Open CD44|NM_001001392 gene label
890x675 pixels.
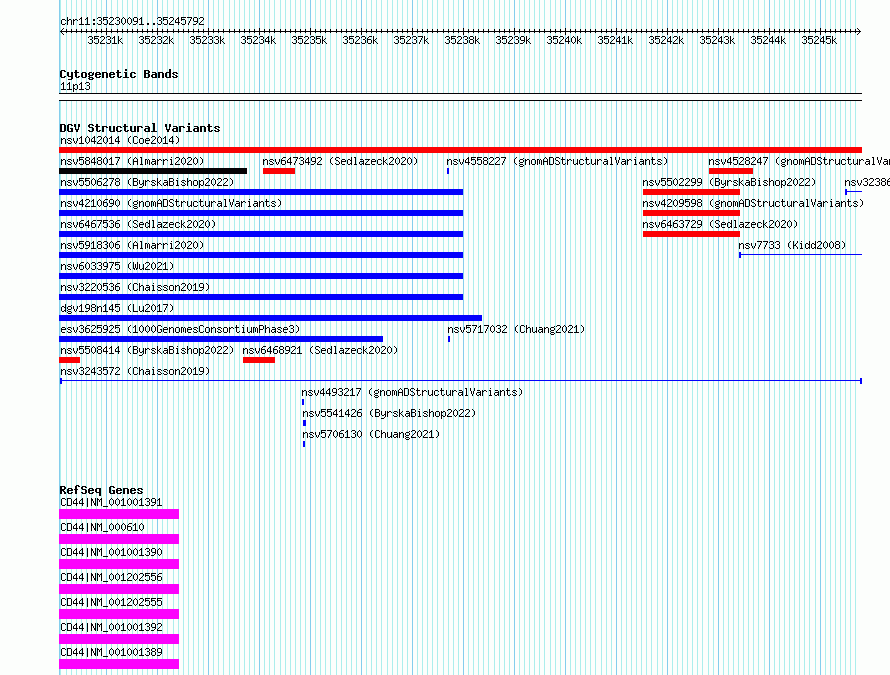pos(111,627)
